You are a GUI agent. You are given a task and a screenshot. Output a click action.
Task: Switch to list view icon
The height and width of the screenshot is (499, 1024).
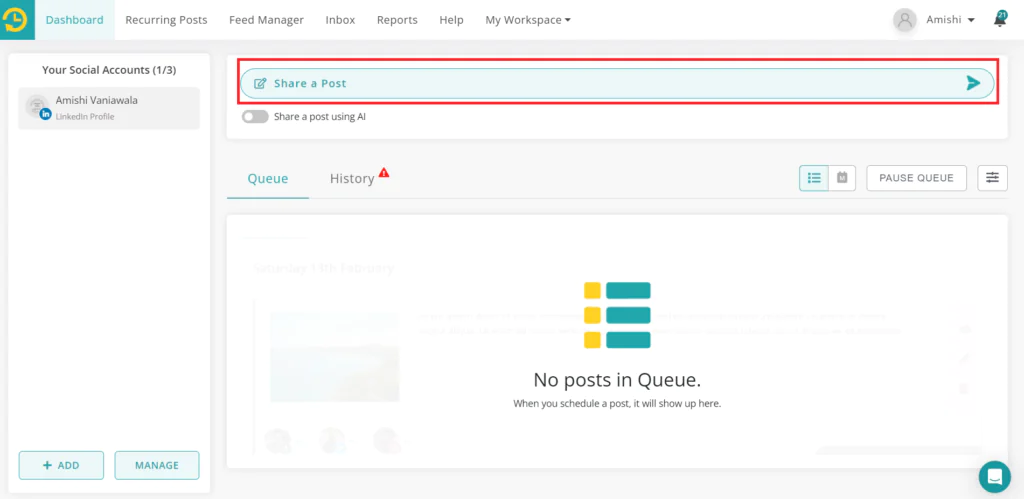[x=814, y=178]
